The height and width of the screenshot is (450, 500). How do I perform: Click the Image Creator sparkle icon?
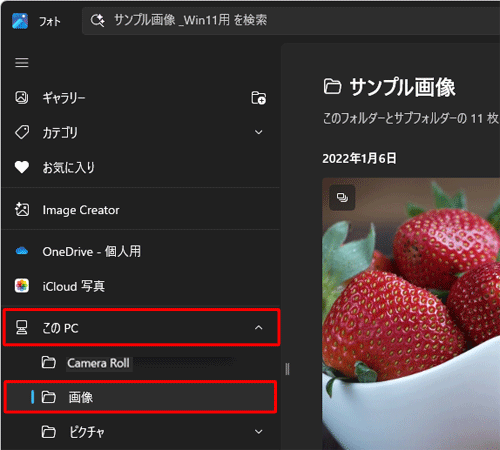22,210
